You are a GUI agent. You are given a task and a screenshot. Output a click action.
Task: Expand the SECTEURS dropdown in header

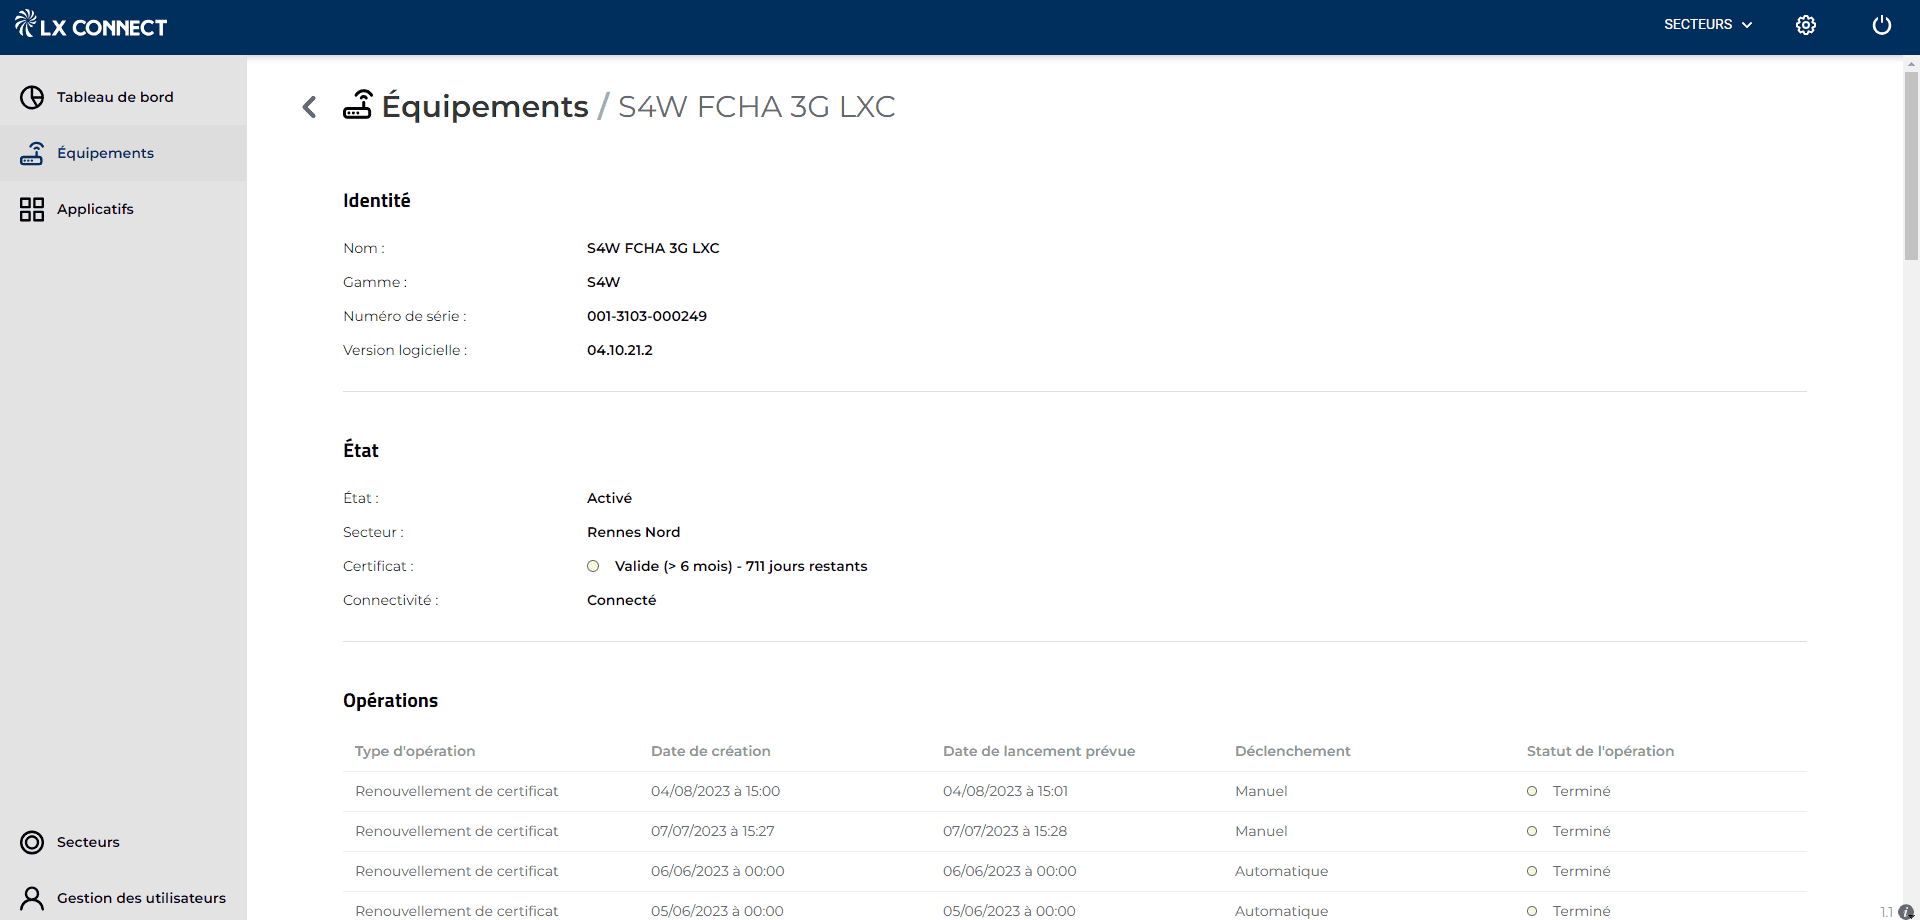1697,25
